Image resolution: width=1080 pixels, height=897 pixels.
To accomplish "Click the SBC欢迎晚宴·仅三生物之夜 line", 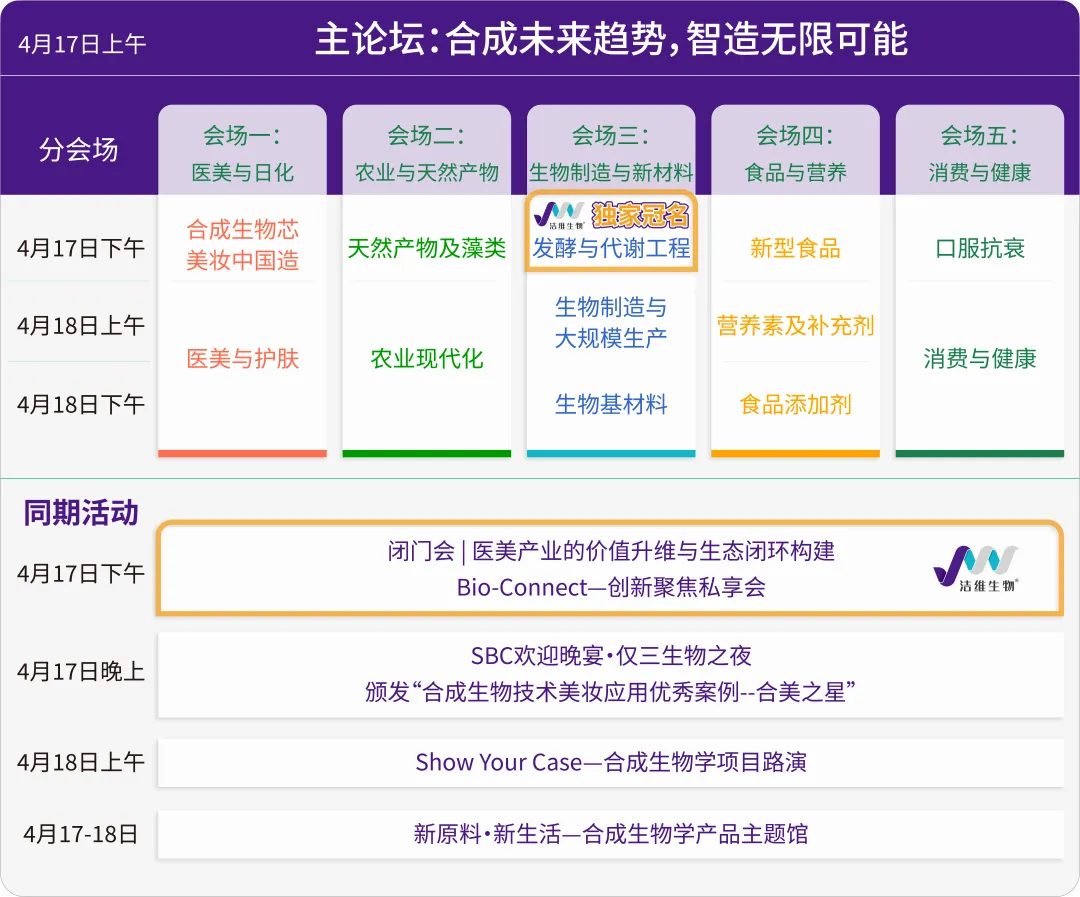I will point(611,656).
